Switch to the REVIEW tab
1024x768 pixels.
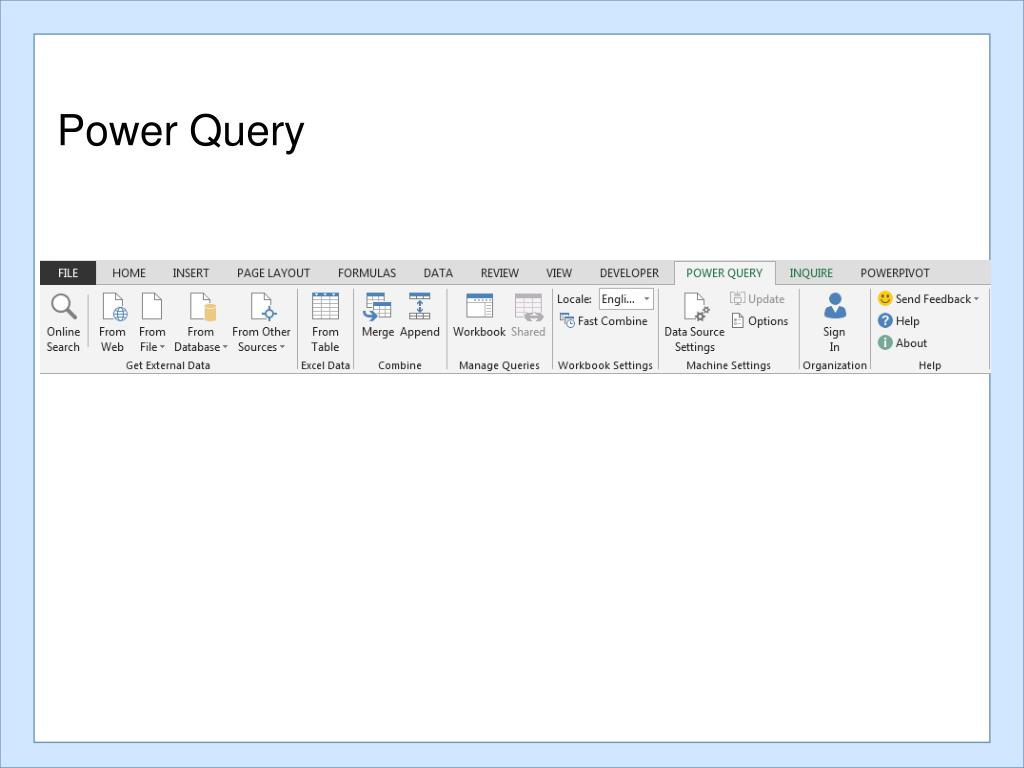tap(500, 273)
